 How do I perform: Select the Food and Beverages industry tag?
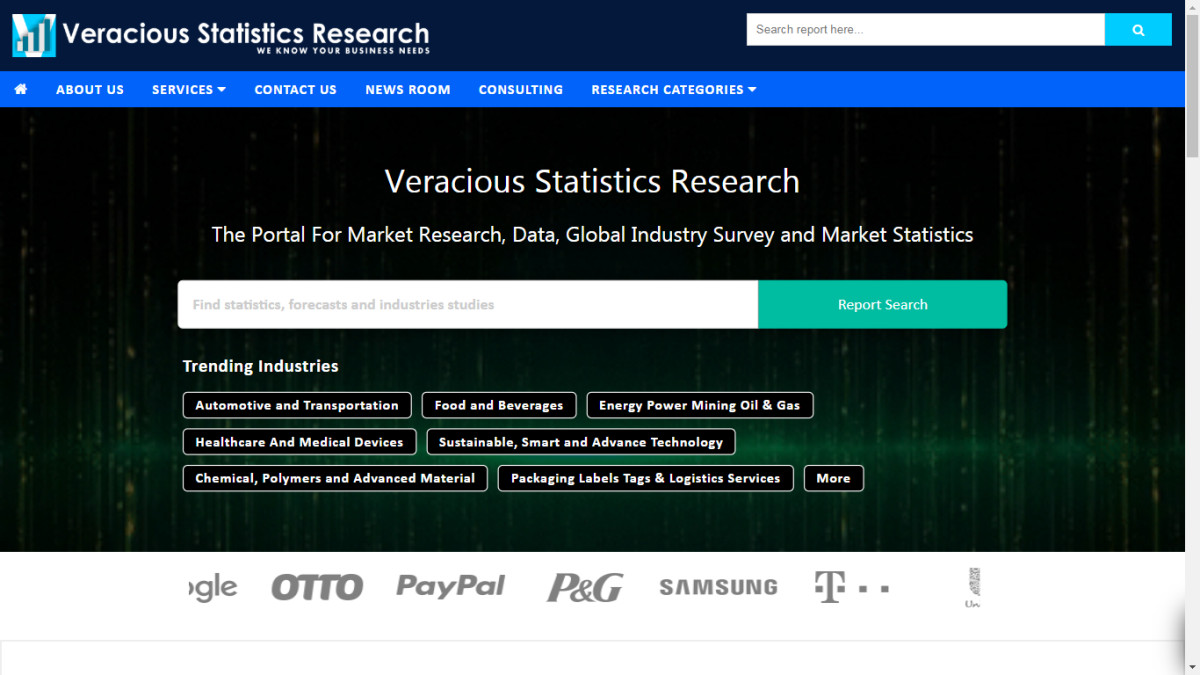click(498, 405)
